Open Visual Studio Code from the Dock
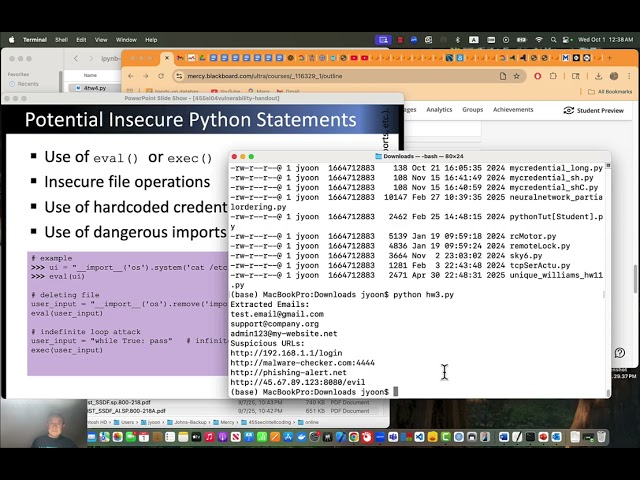The image size is (640, 480). pyautogui.click(x=419, y=437)
